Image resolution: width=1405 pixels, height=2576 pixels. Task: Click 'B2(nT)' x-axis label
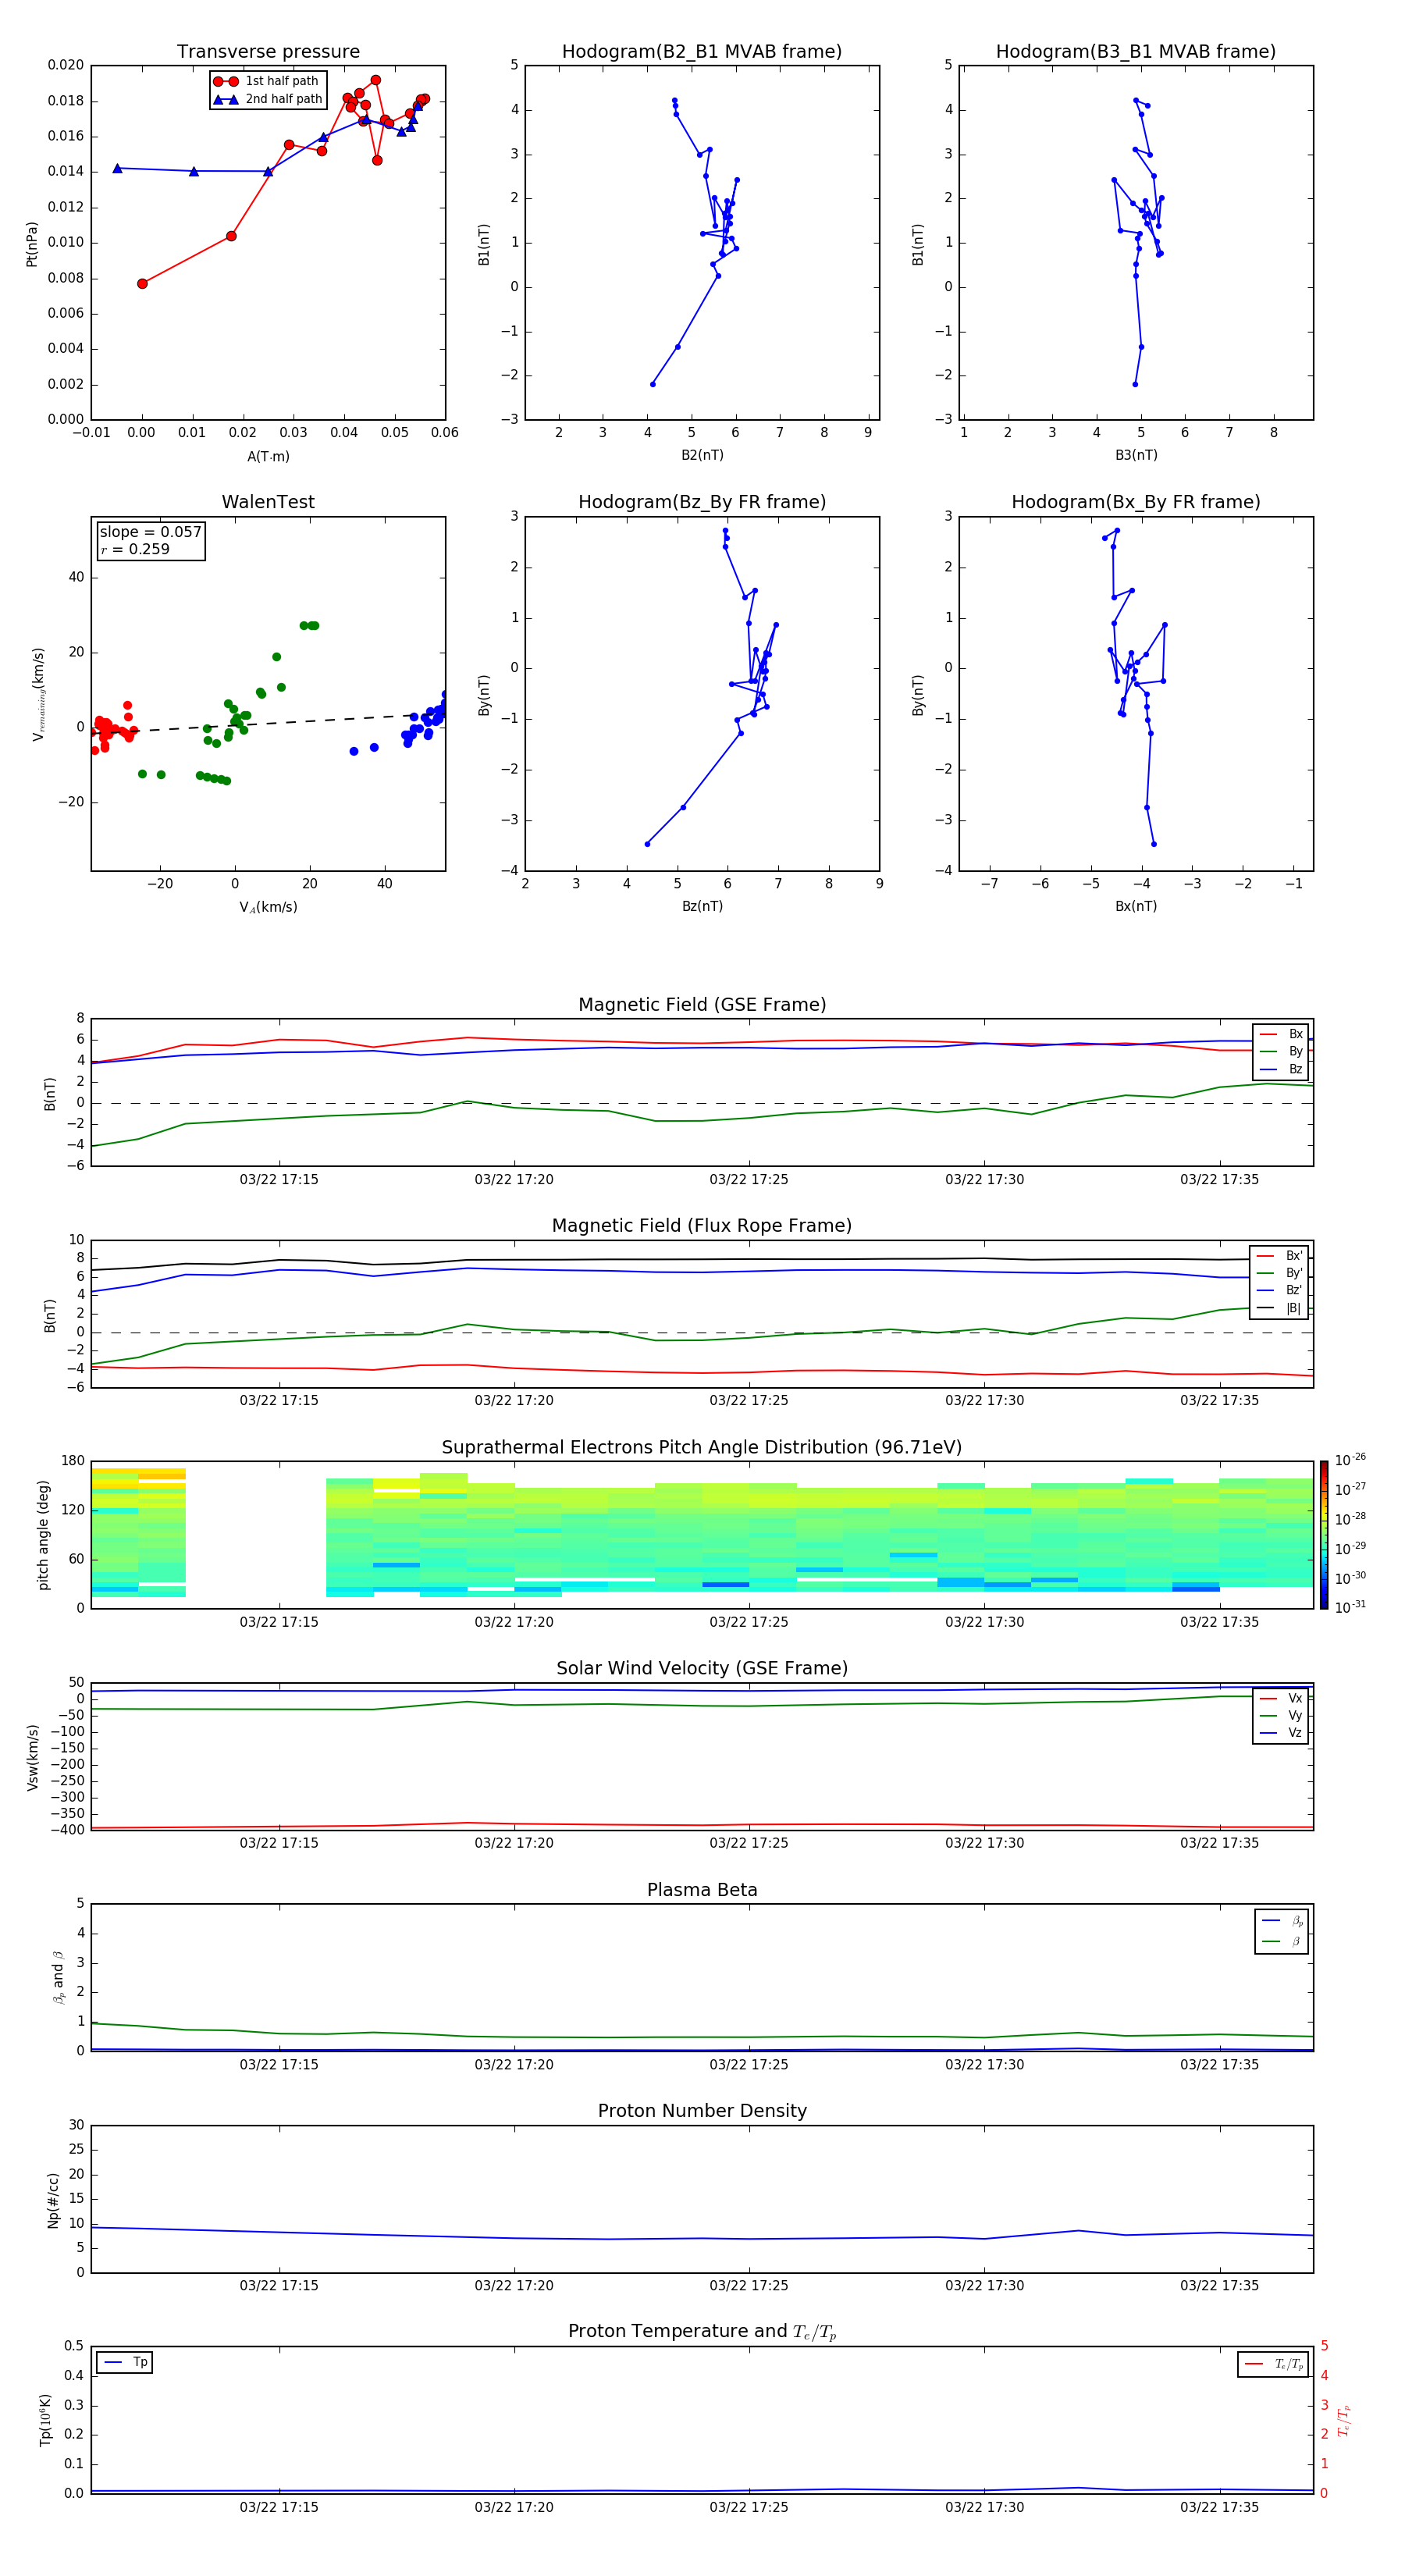[x=702, y=455]
